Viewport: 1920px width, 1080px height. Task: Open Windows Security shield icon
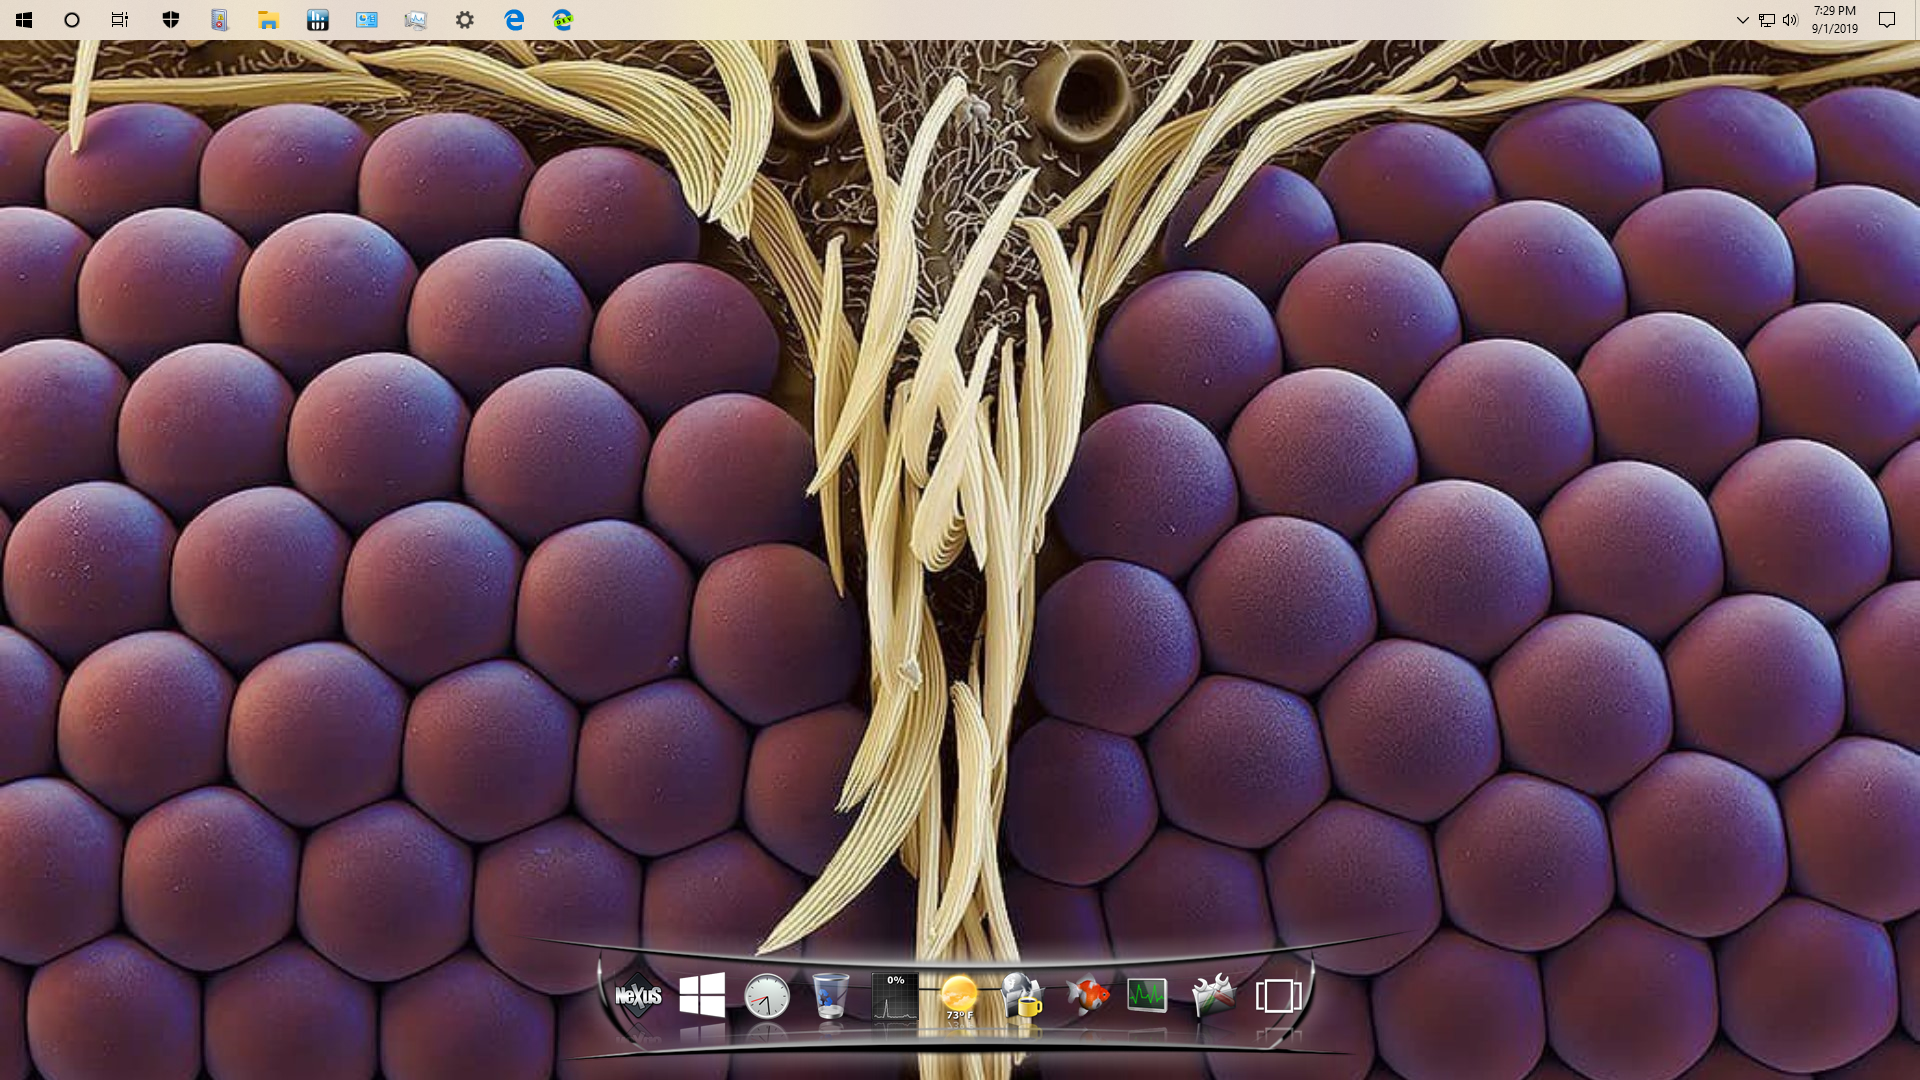tap(170, 20)
